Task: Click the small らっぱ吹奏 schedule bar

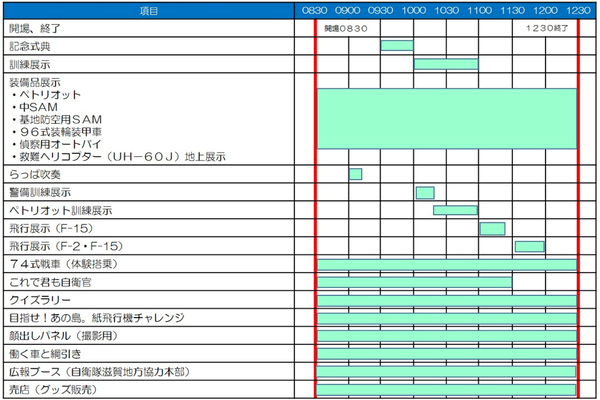Action: click(355, 174)
